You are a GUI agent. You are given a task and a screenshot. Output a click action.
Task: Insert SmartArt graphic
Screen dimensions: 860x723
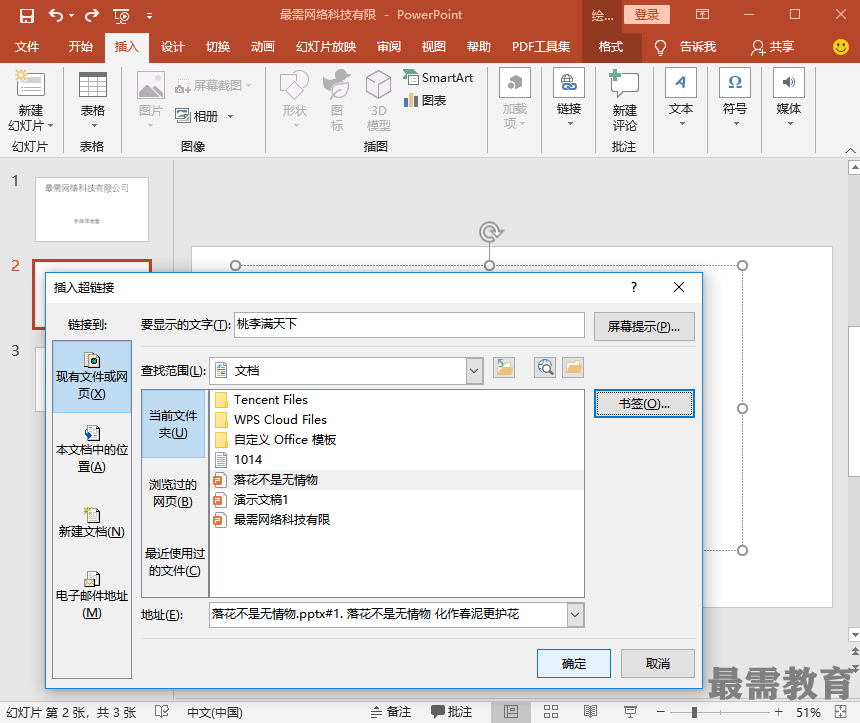[x=438, y=78]
